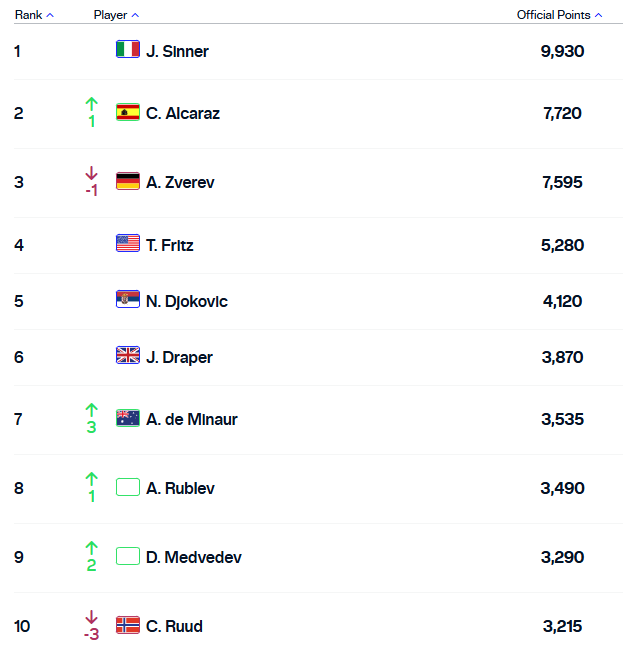Click the British flag beside J. Draper
The height and width of the screenshot is (653, 623).
127,356
